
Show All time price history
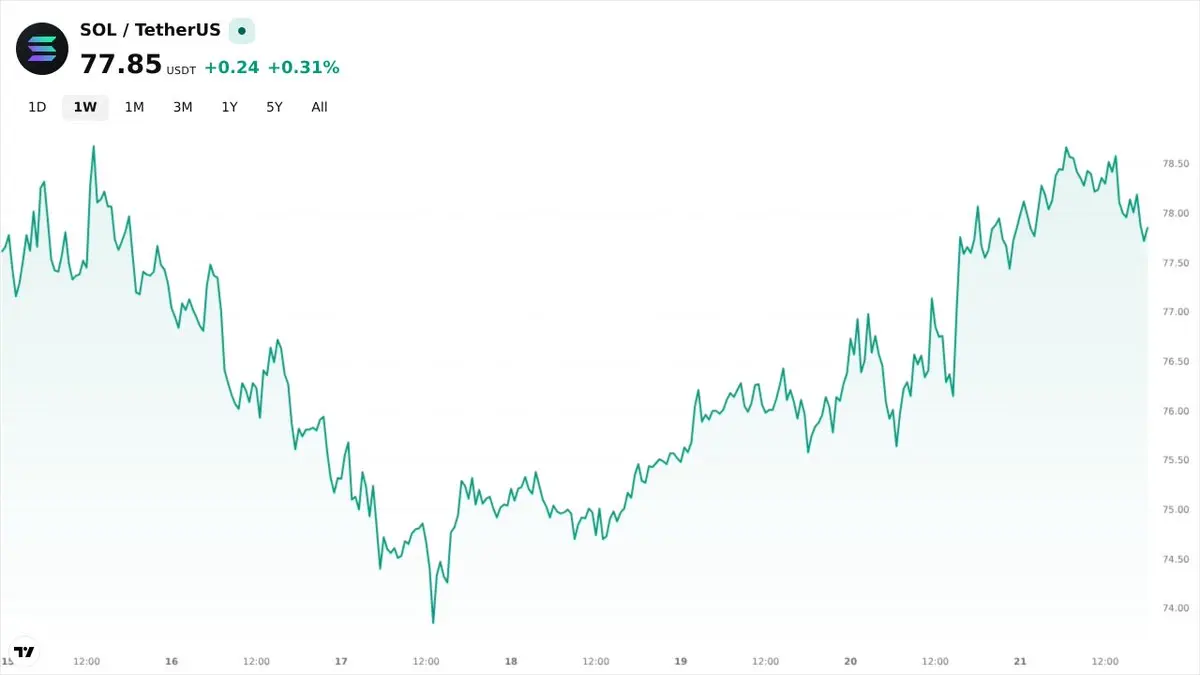[x=319, y=107]
